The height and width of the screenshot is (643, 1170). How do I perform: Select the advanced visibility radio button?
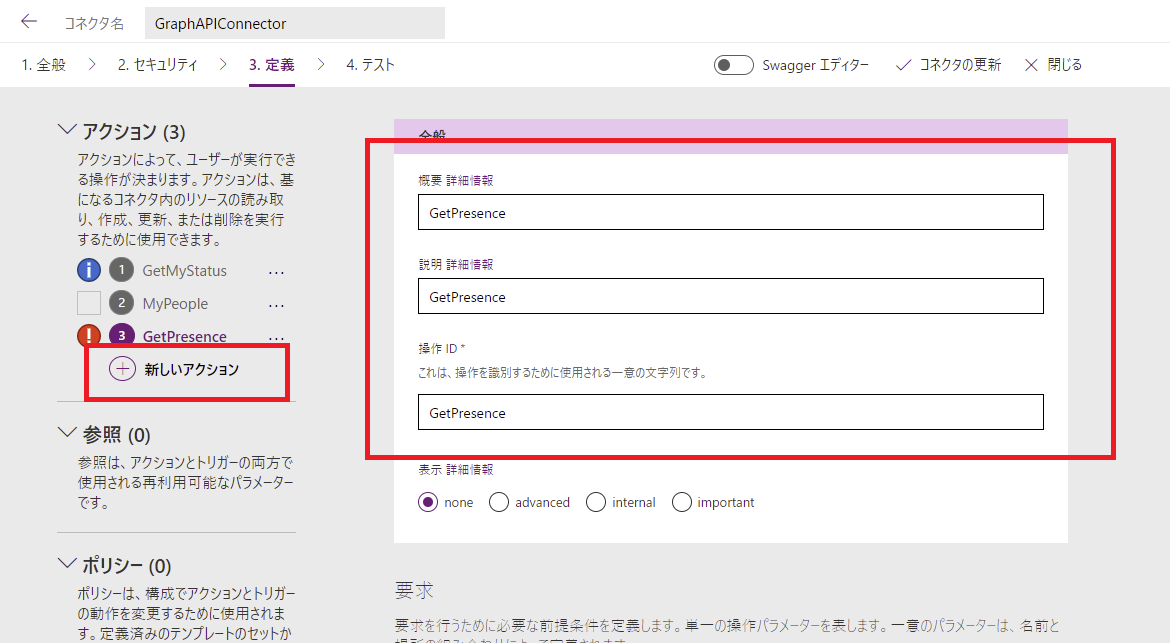pyautogui.click(x=499, y=502)
